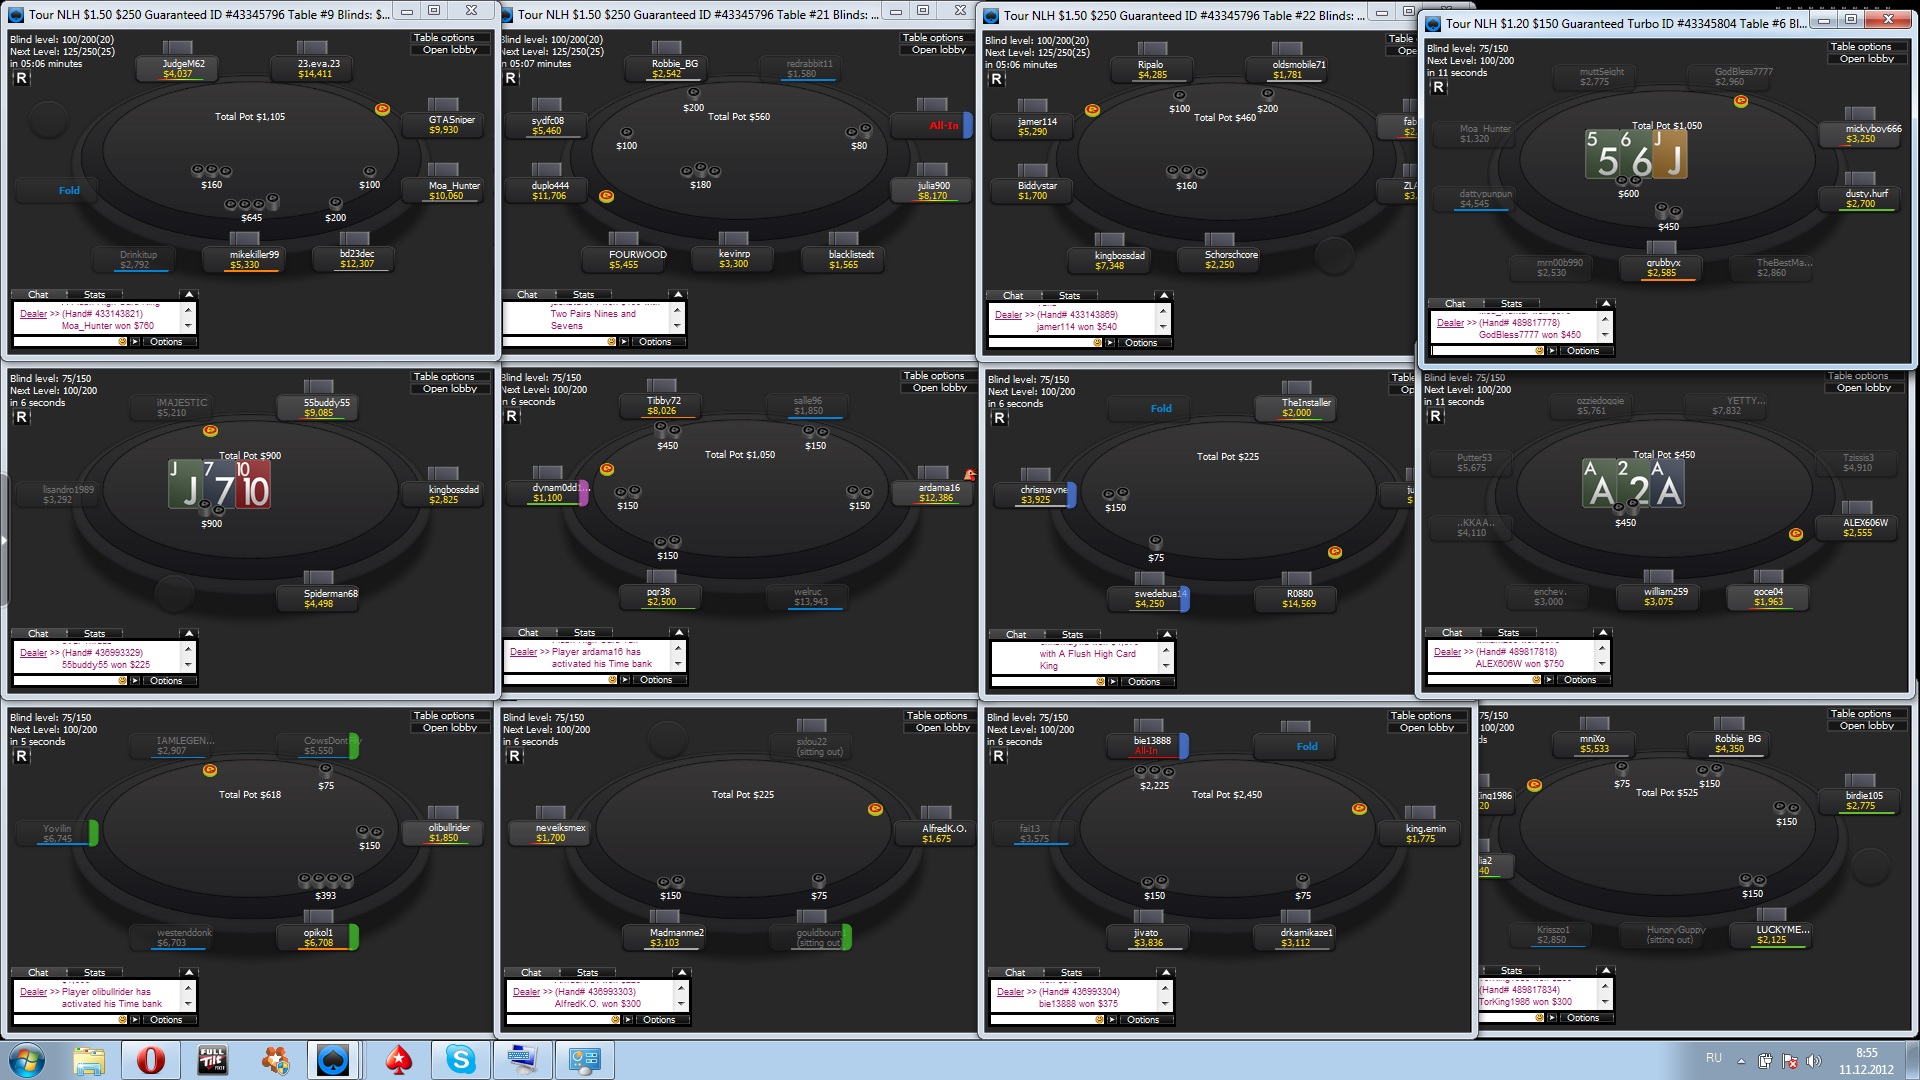Click the chat scroll-up arrow on Table #9

point(187,310)
